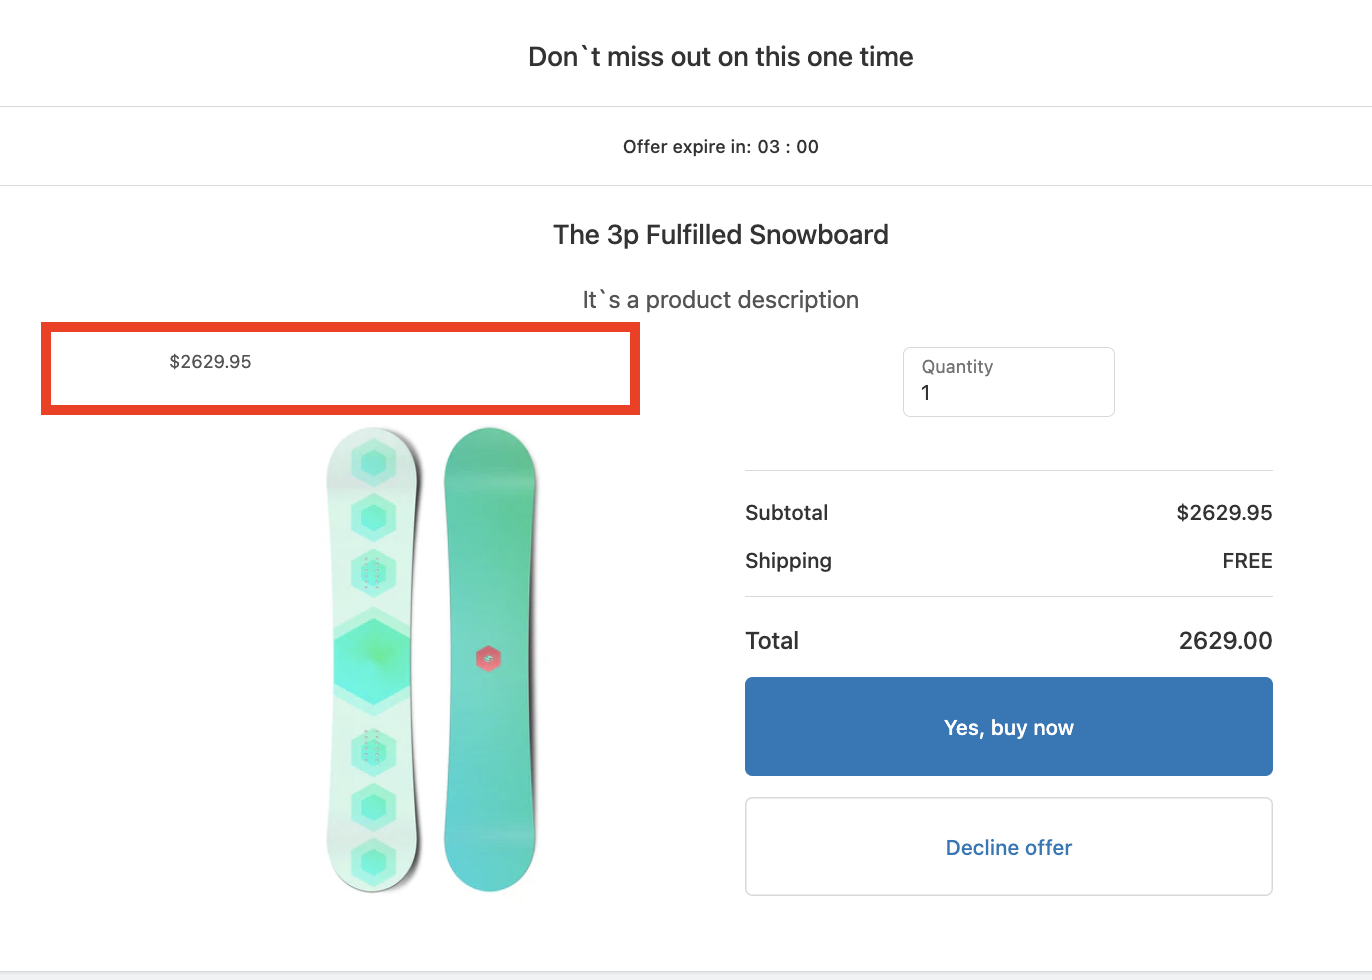Click the Quantity field label
The width and height of the screenshot is (1372, 980).
click(957, 367)
